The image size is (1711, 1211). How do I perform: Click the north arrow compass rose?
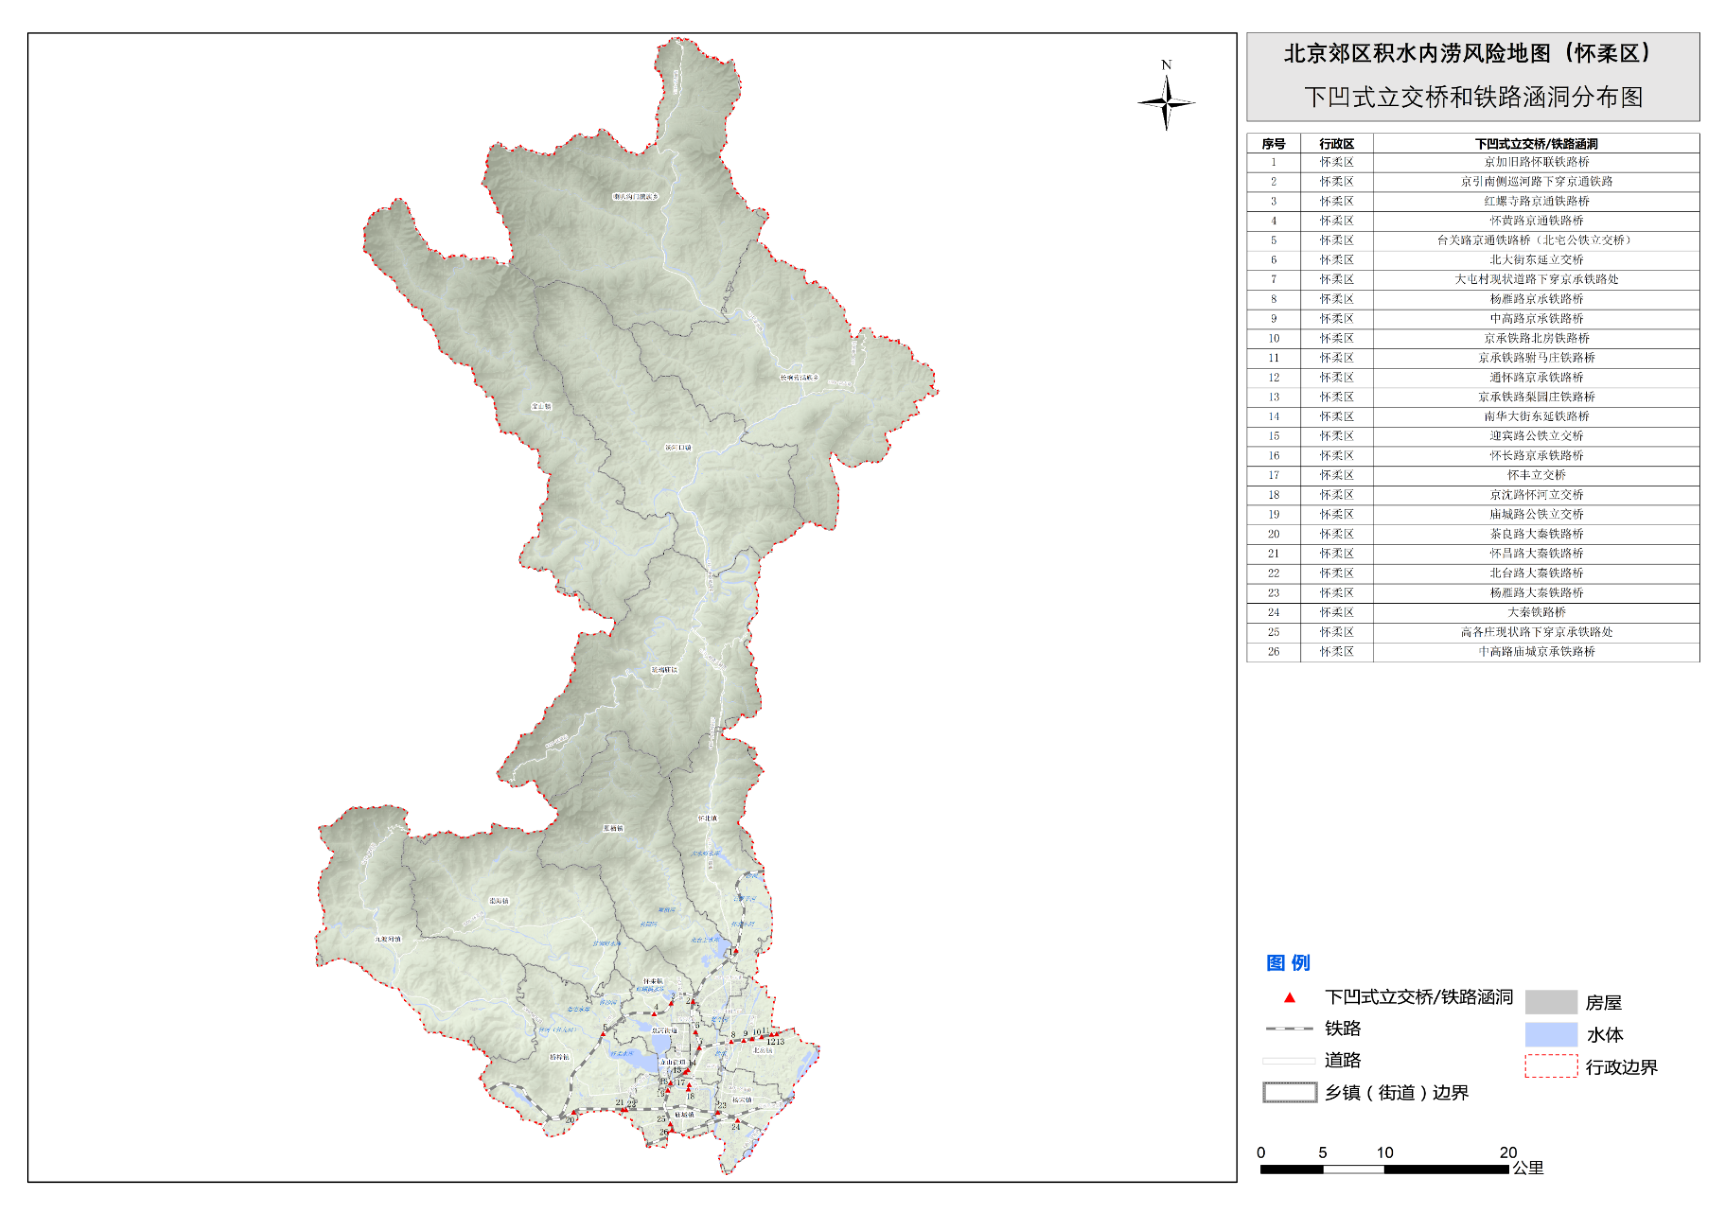pyautogui.click(x=1165, y=101)
